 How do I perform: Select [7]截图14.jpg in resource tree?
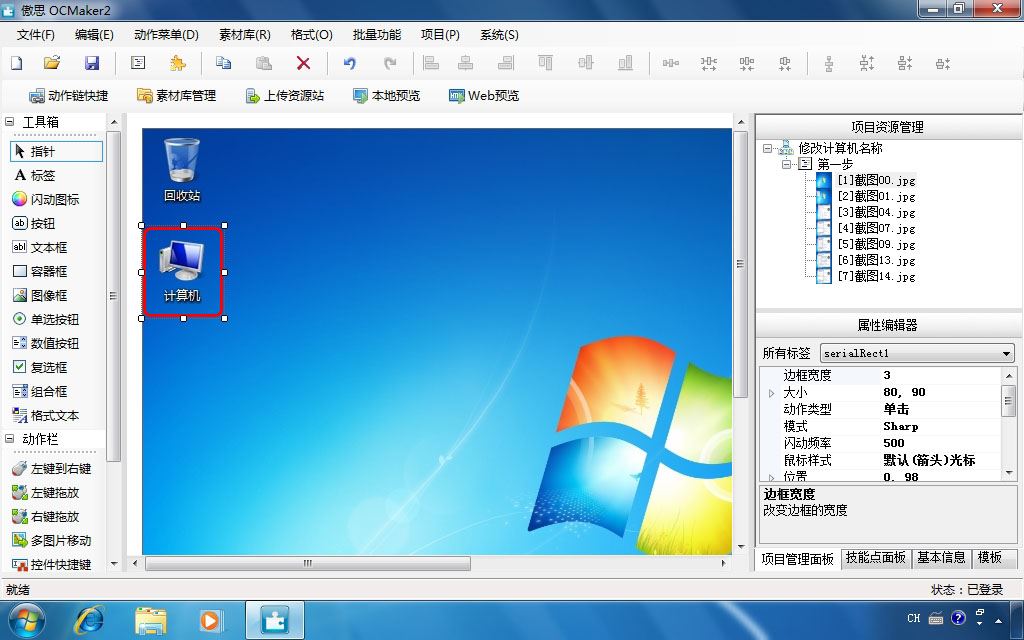pyautogui.click(x=876, y=276)
